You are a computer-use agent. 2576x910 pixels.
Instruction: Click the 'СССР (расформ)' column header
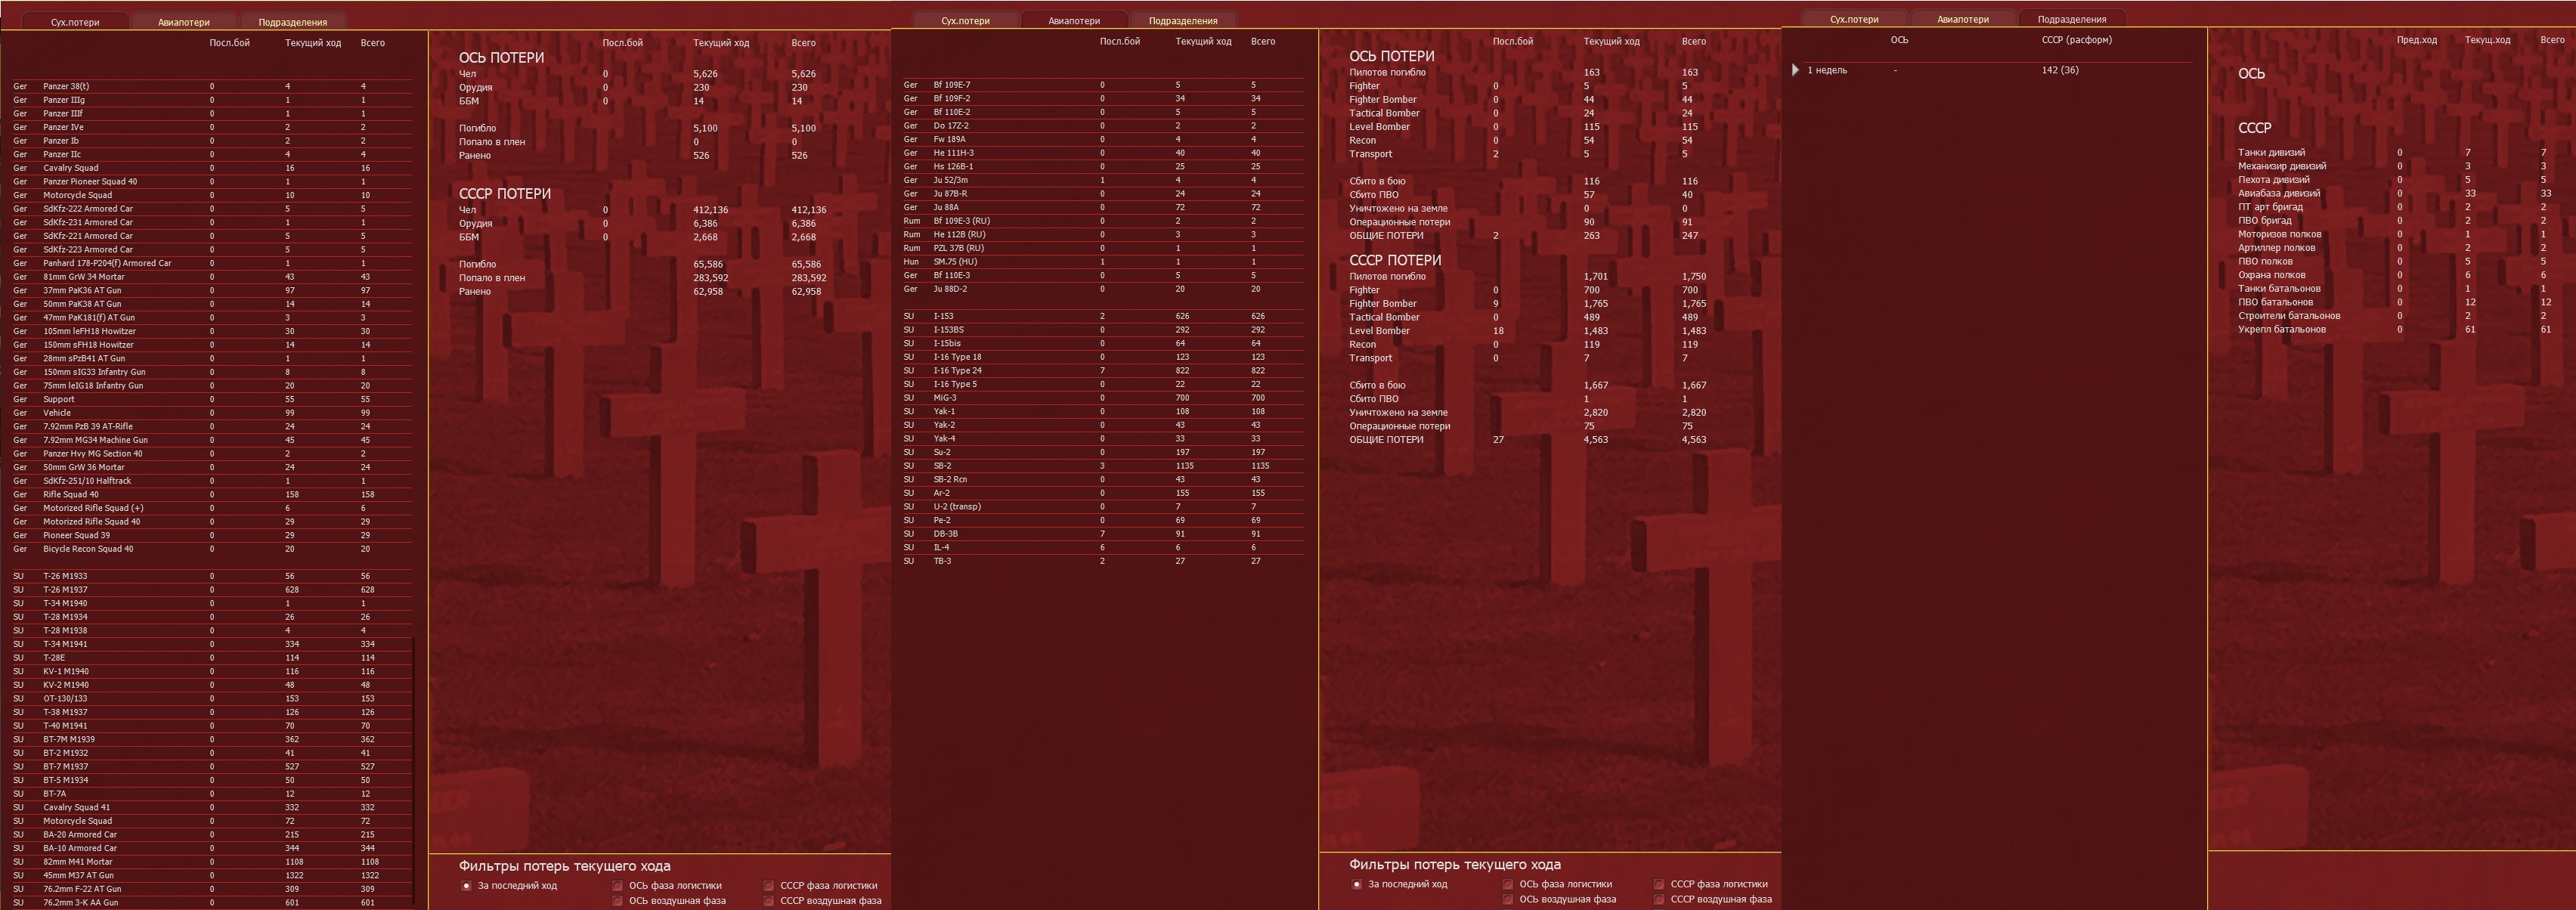[2076, 40]
